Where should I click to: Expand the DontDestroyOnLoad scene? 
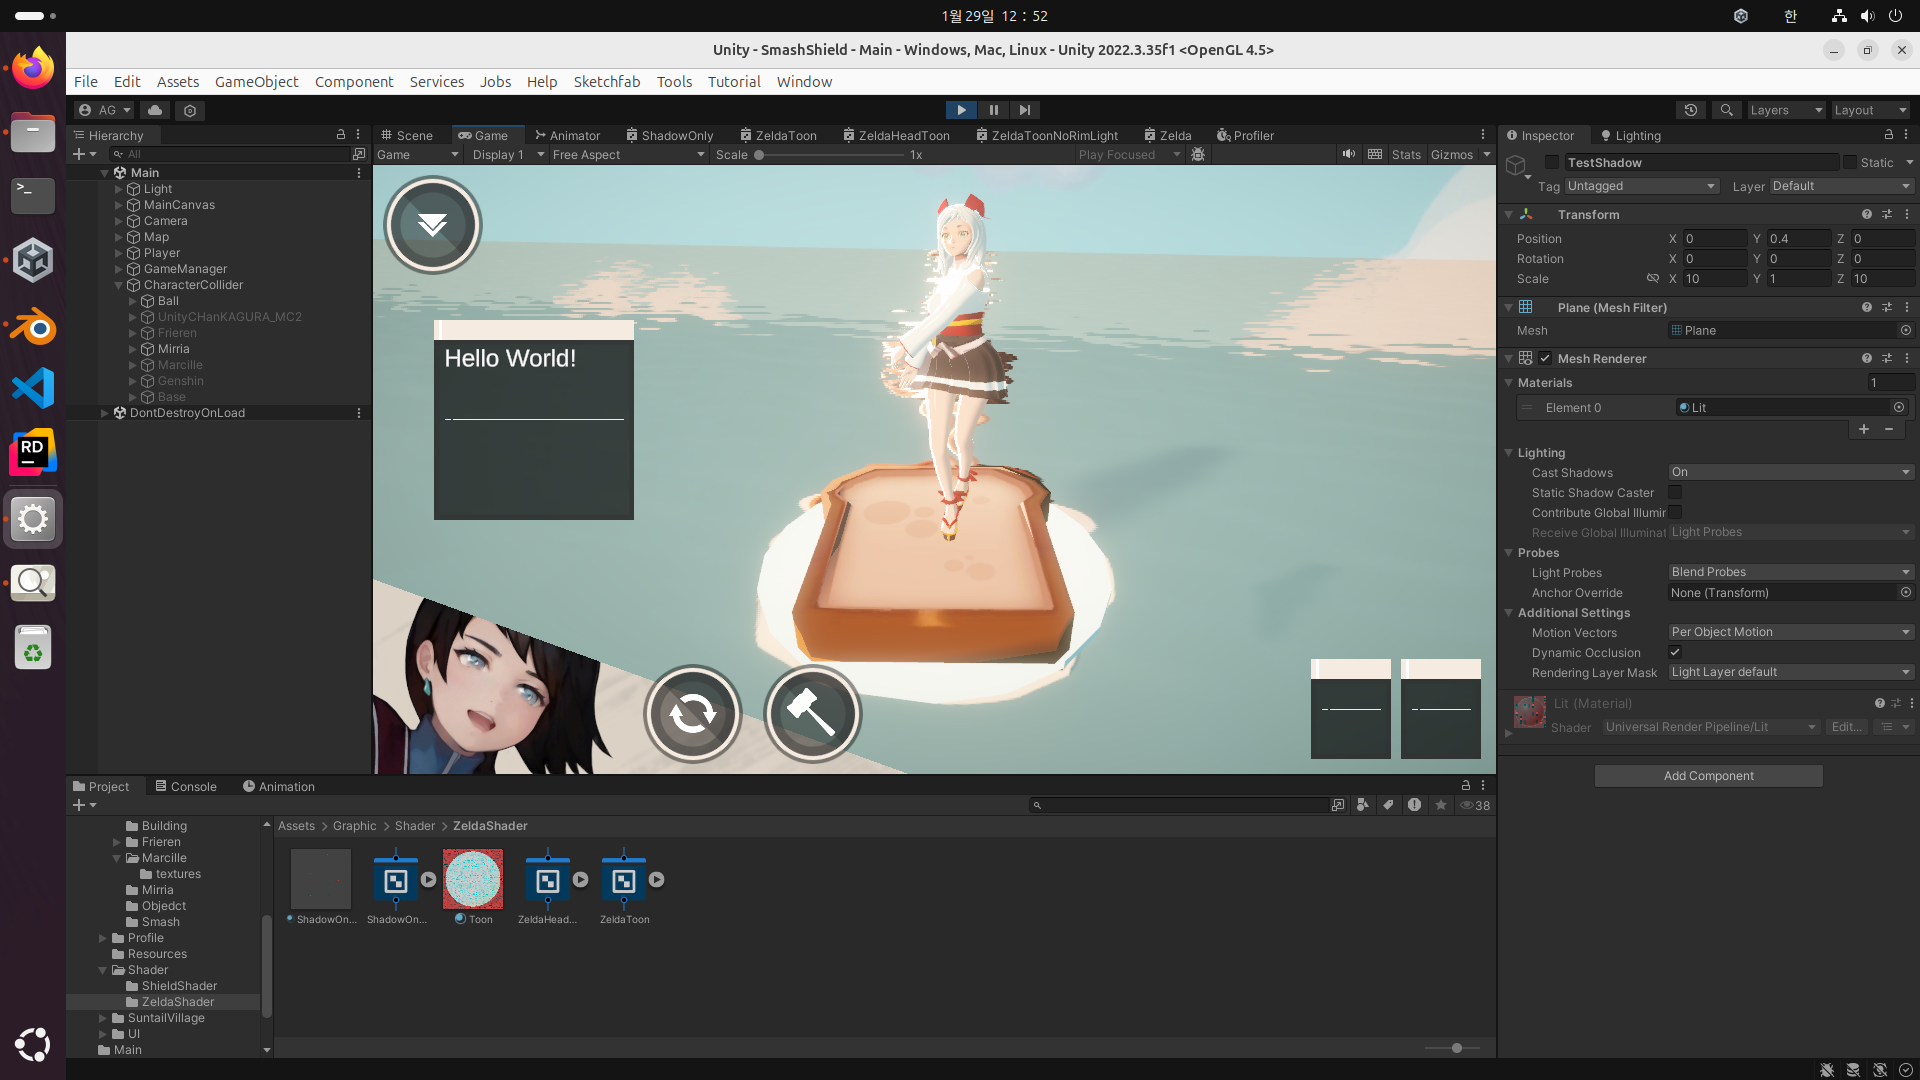click(104, 413)
